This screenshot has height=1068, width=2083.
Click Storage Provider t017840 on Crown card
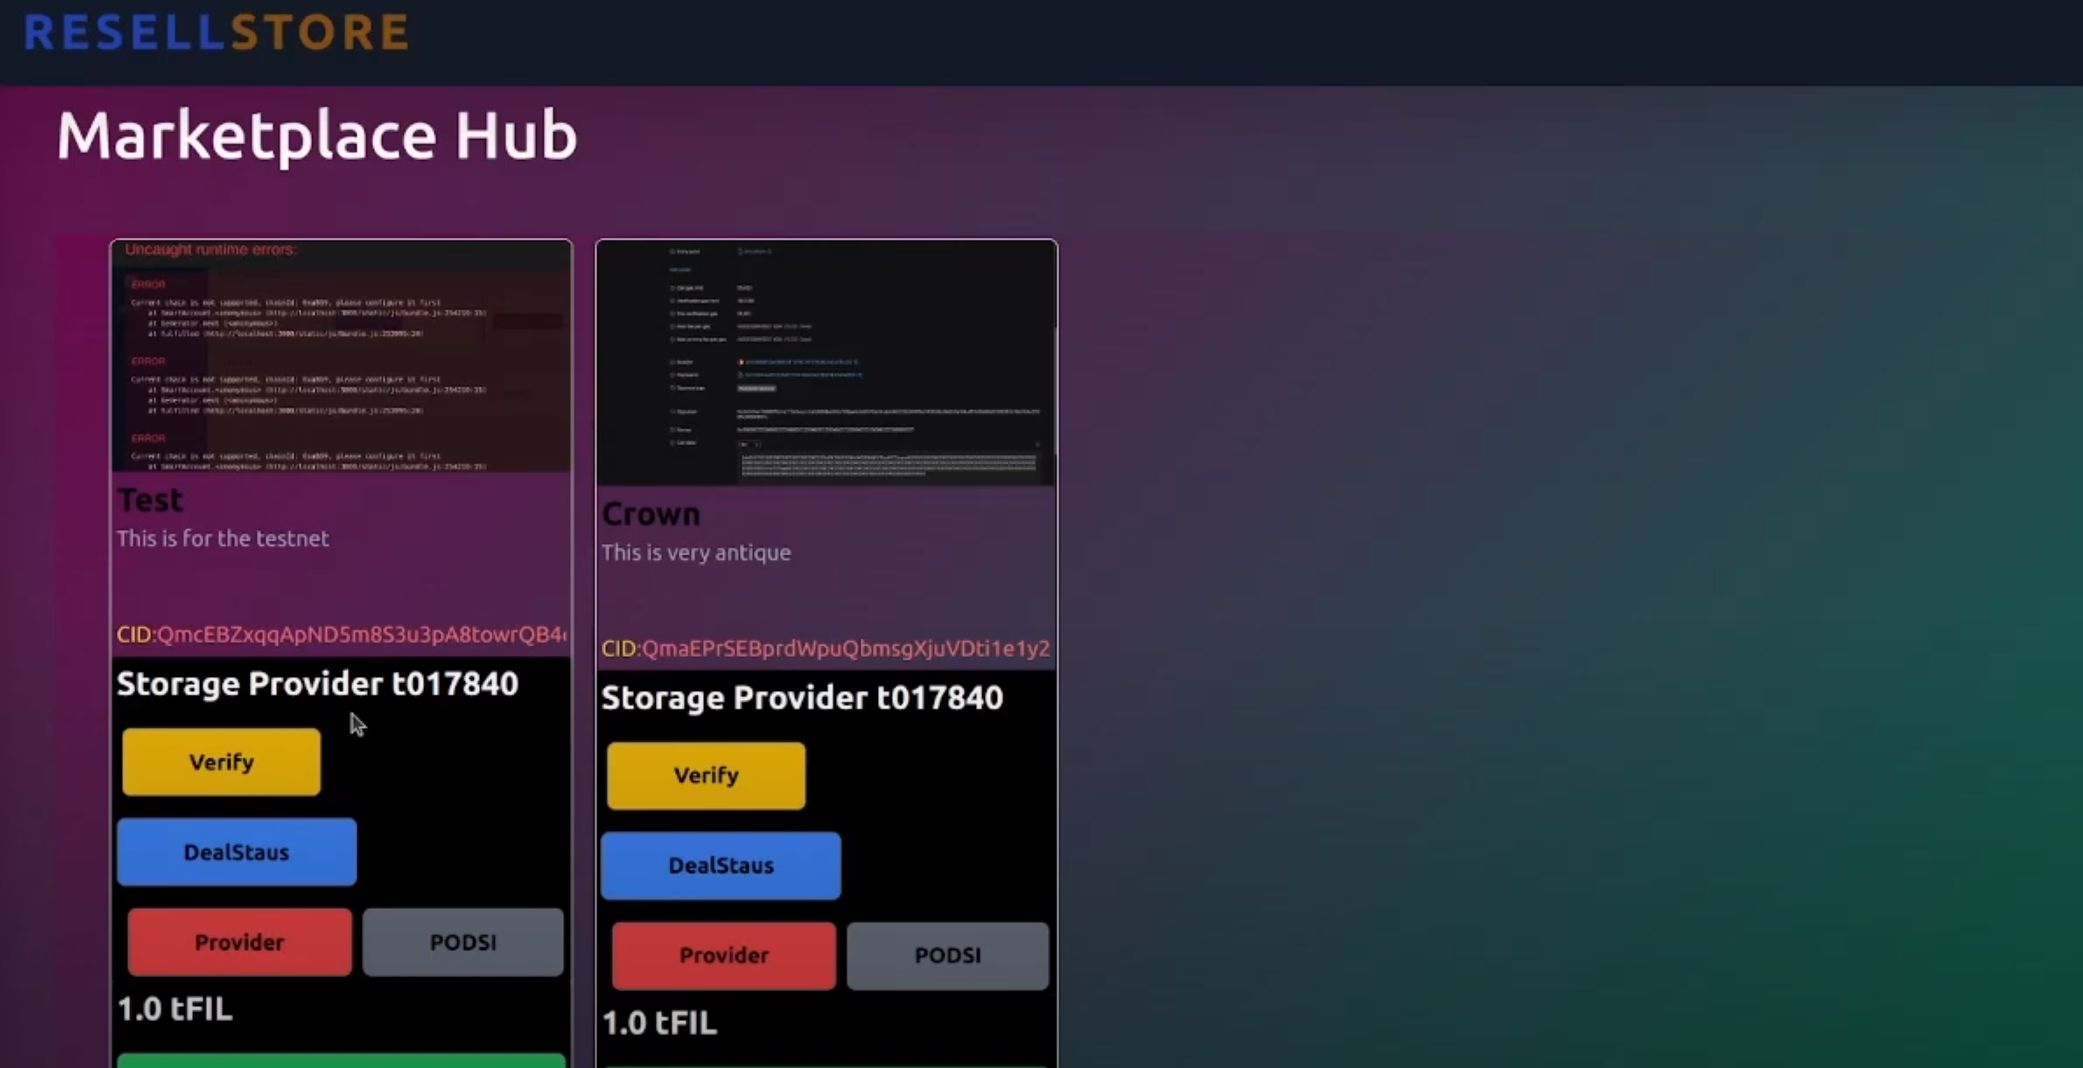[802, 697]
